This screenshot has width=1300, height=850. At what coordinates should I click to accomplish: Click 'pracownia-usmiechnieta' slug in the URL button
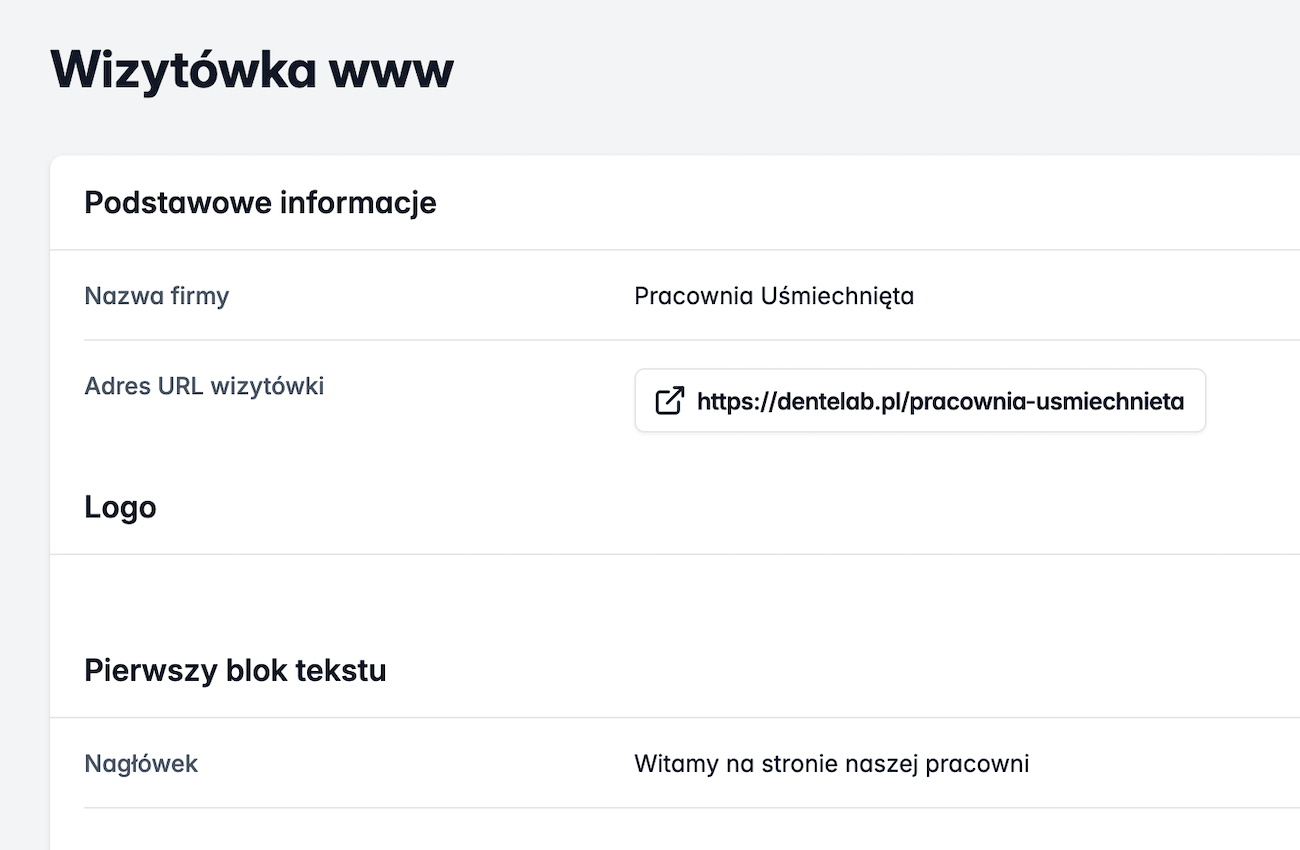click(x=1047, y=401)
